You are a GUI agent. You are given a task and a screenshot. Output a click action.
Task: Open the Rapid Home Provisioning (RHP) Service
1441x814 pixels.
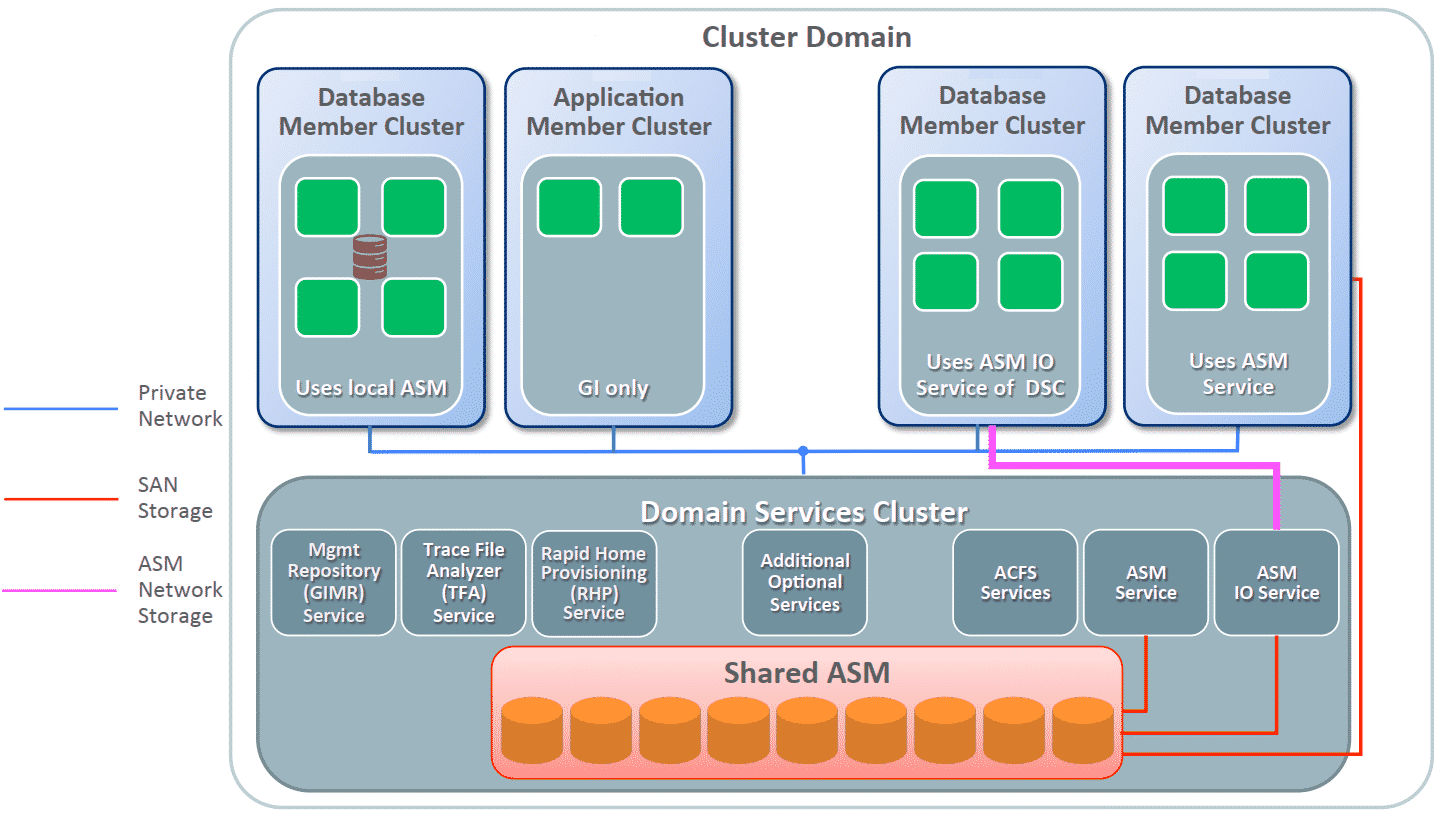pos(594,582)
